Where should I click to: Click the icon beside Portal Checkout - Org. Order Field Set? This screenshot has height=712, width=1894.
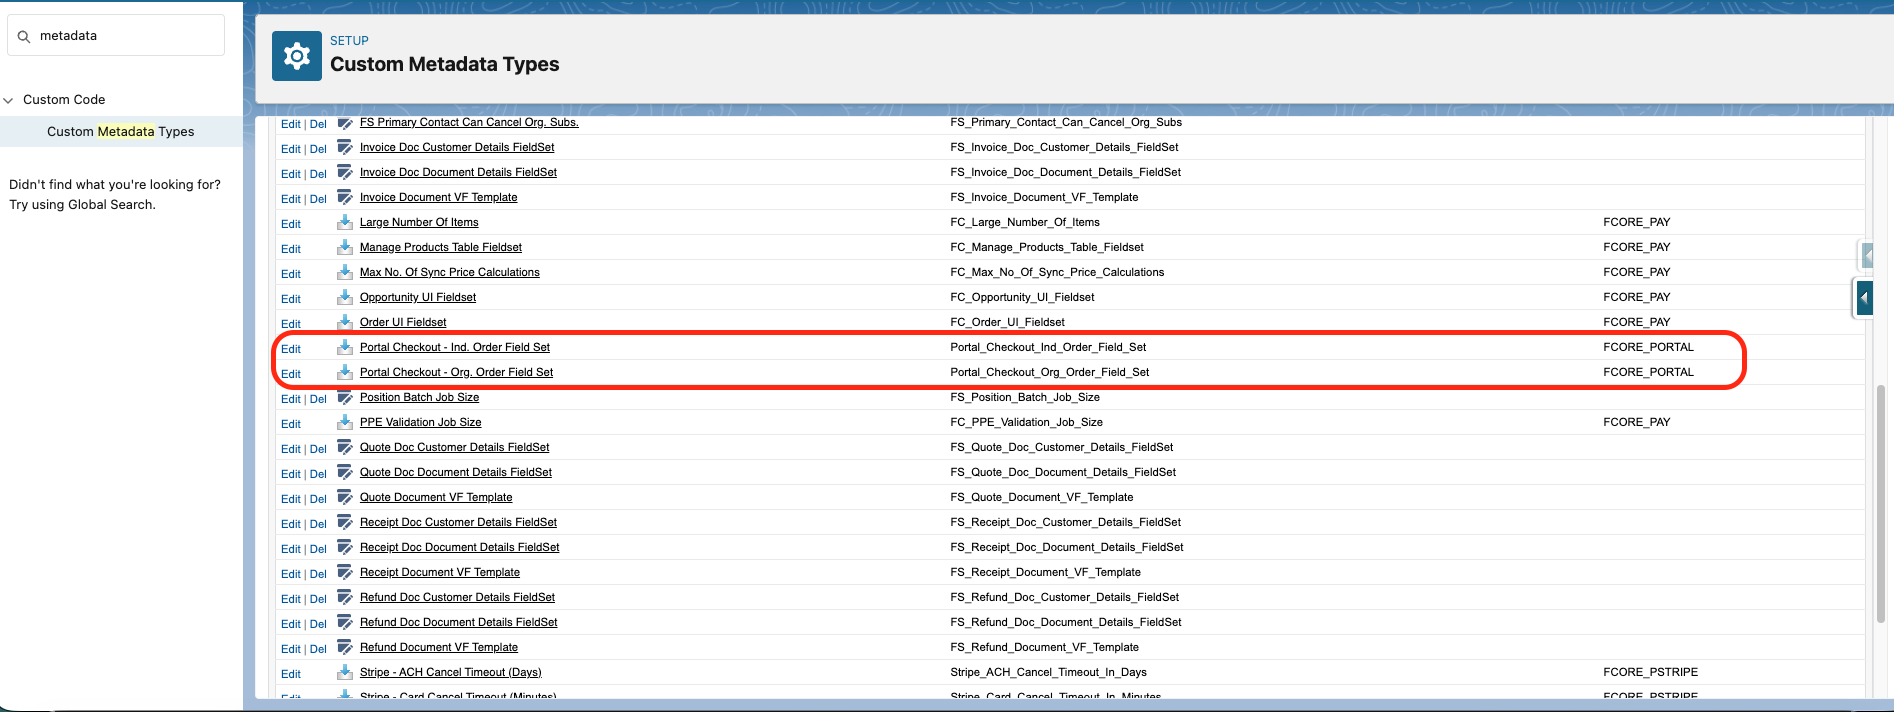click(x=345, y=372)
